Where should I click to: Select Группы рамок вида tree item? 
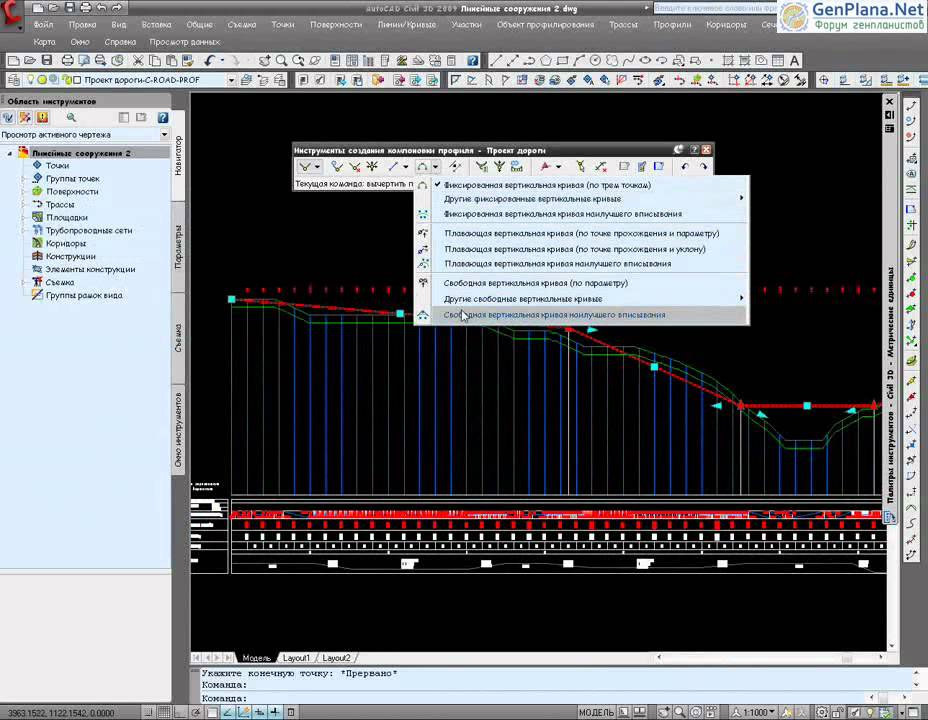click(x=83, y=295)
